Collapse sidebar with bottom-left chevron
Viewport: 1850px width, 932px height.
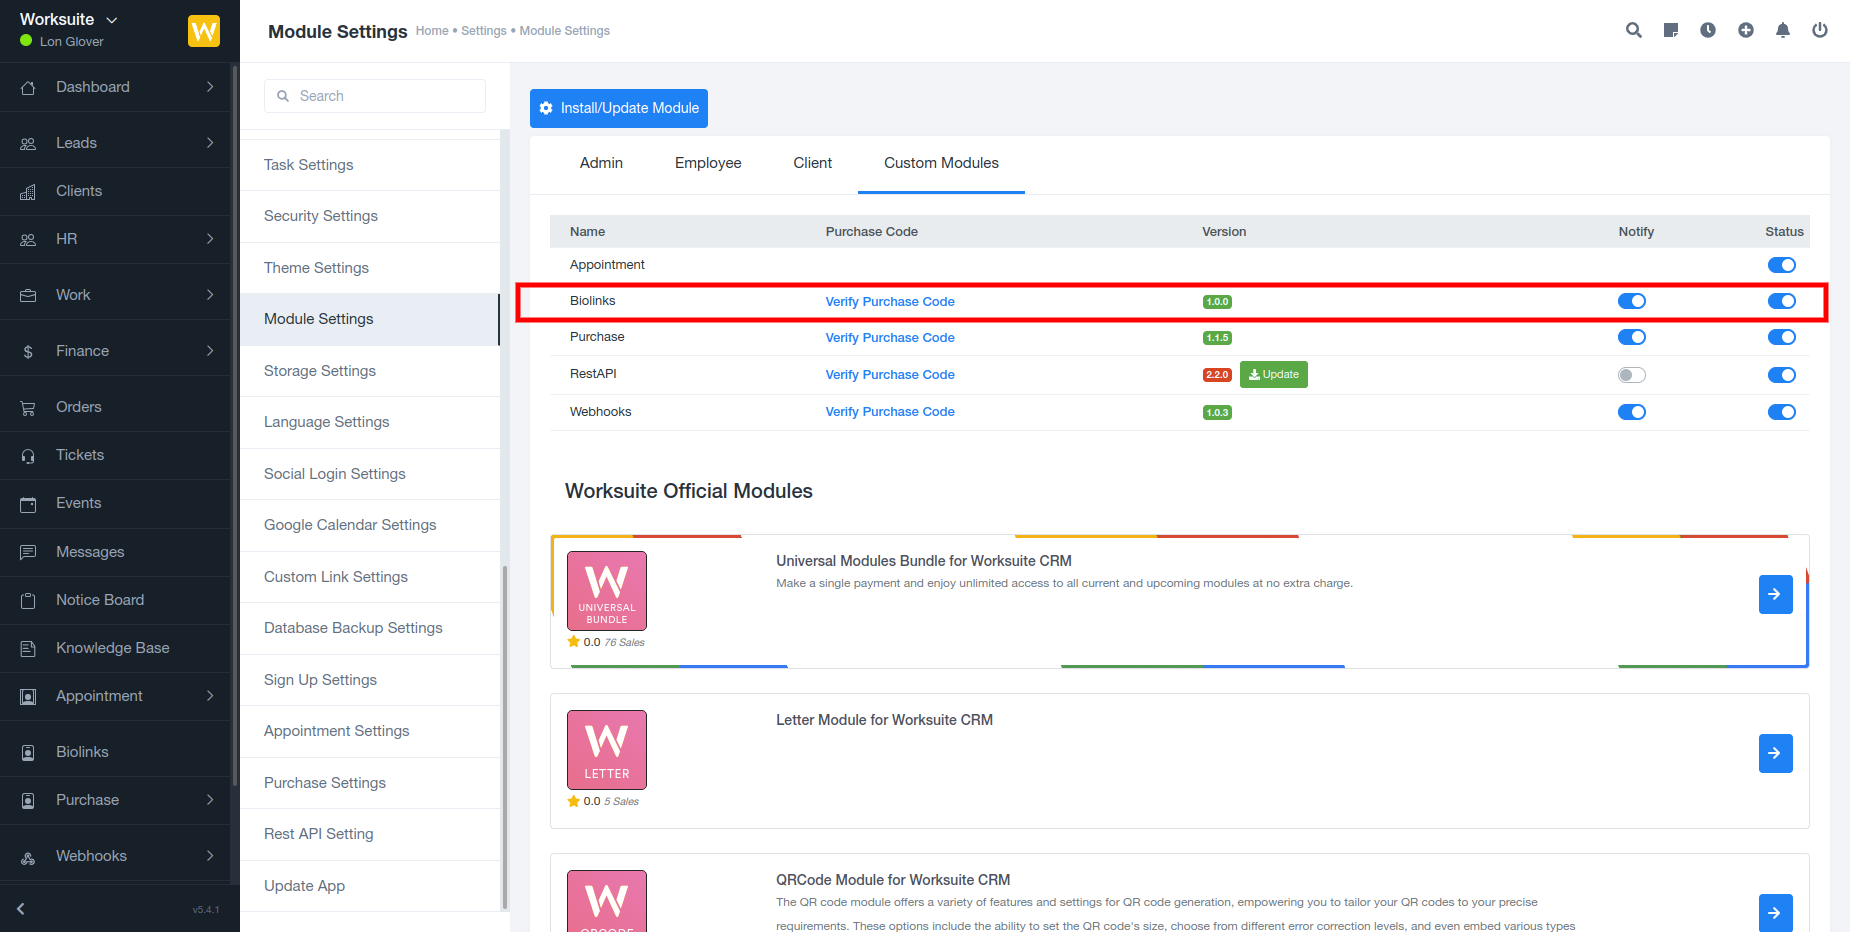pos(20,909)
